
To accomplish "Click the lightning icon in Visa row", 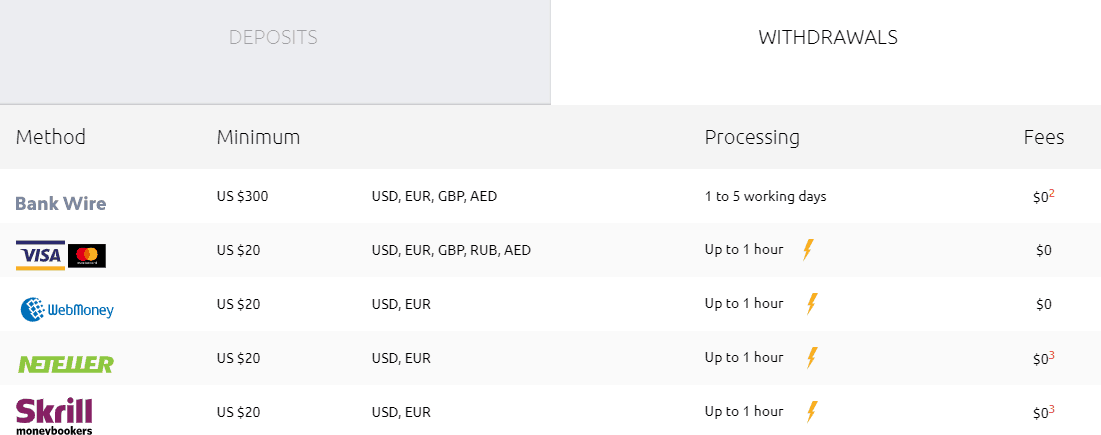I will (x=809, y=250).
